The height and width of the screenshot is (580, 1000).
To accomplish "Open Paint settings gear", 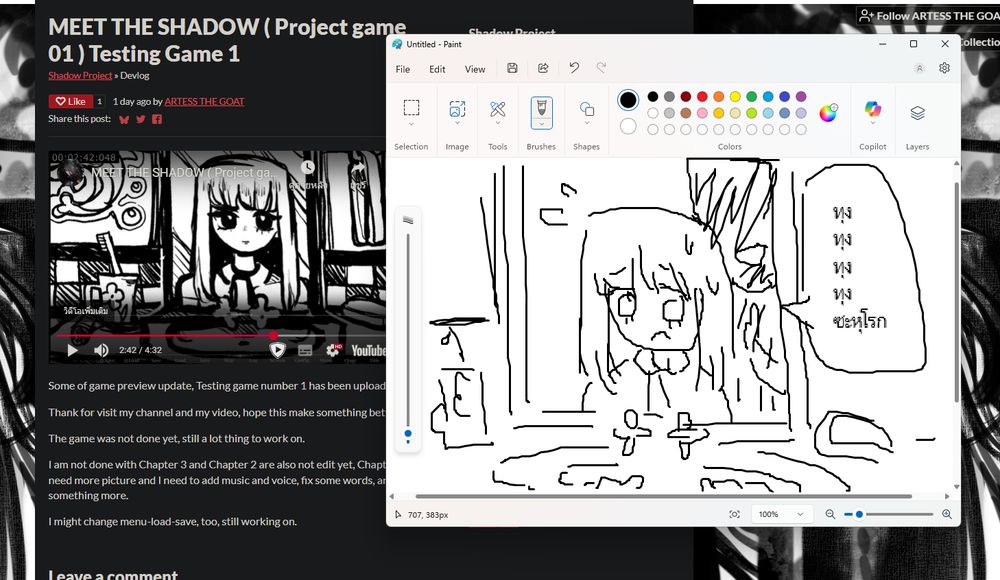I will click(x=945, y=68).
